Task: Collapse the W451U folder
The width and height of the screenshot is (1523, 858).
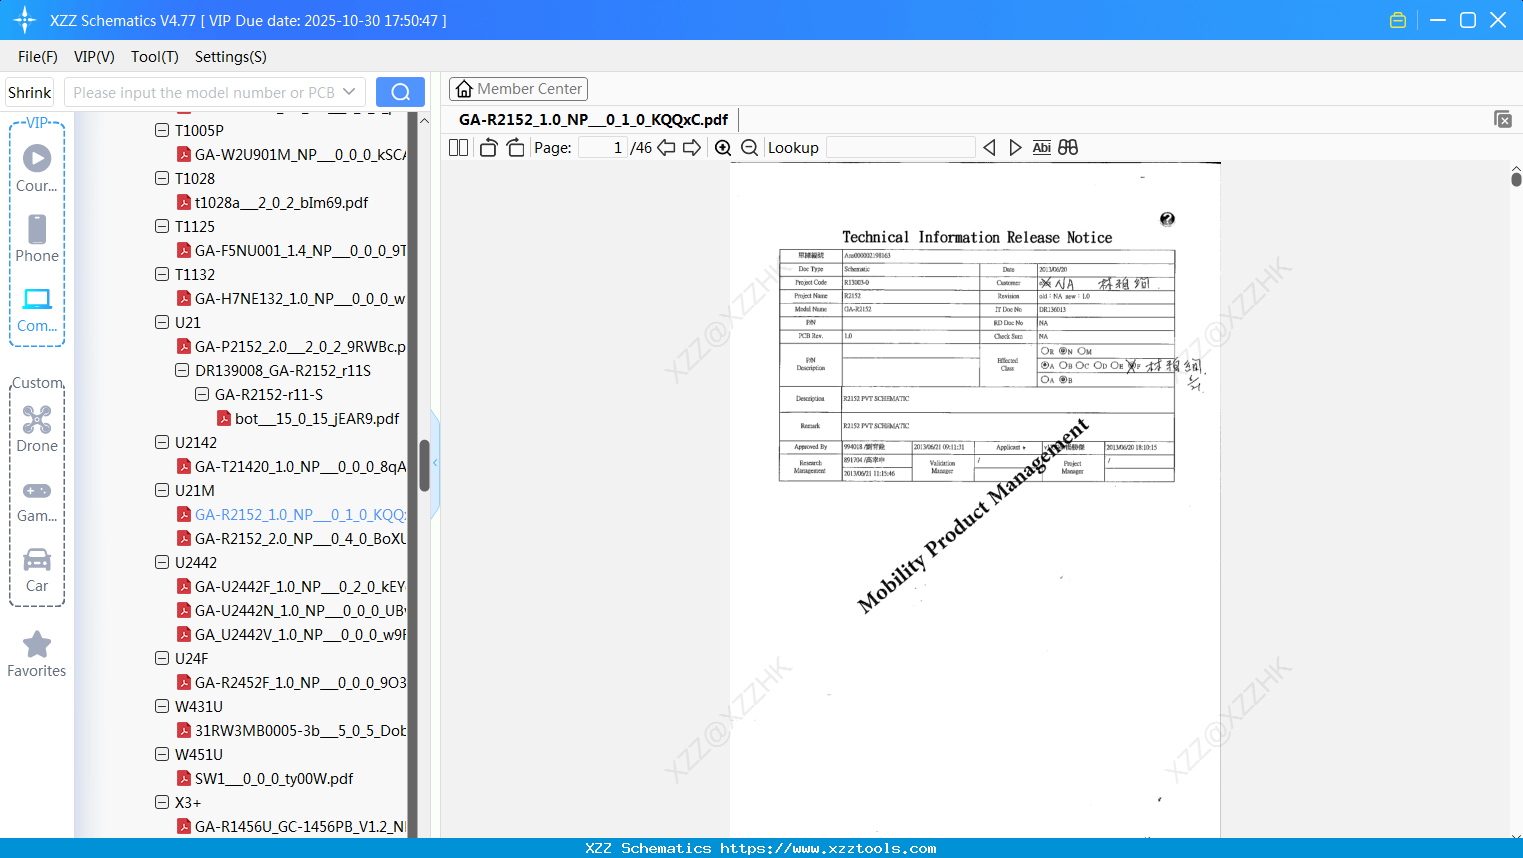Action: [x=162, y=754]
